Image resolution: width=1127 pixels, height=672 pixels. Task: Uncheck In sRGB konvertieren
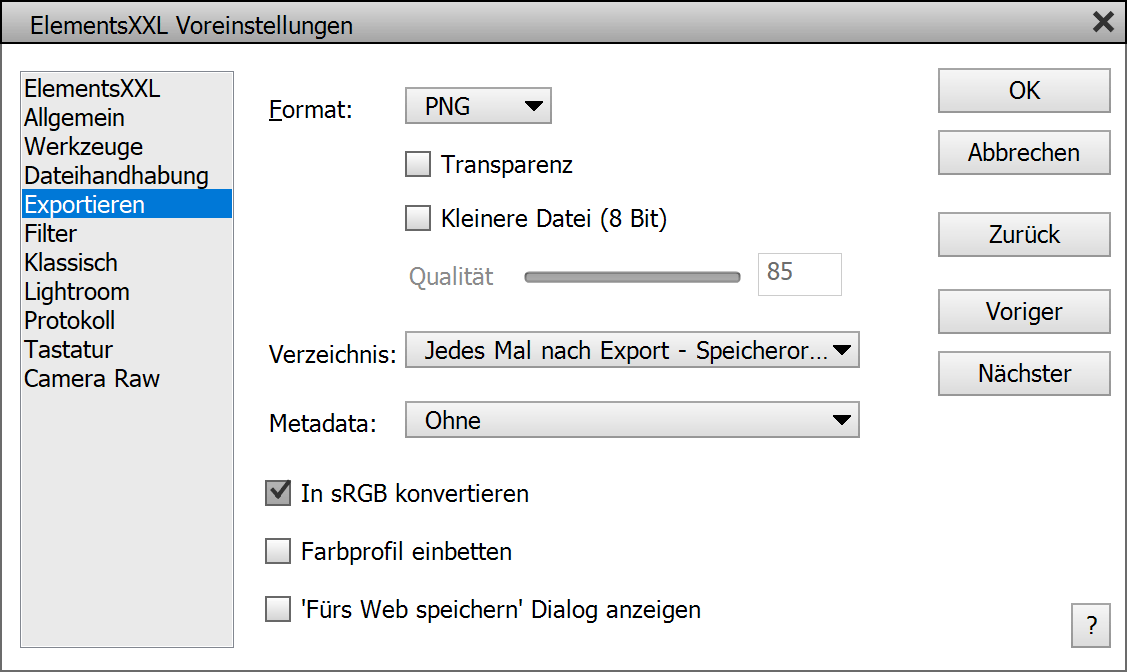(278, 493)
